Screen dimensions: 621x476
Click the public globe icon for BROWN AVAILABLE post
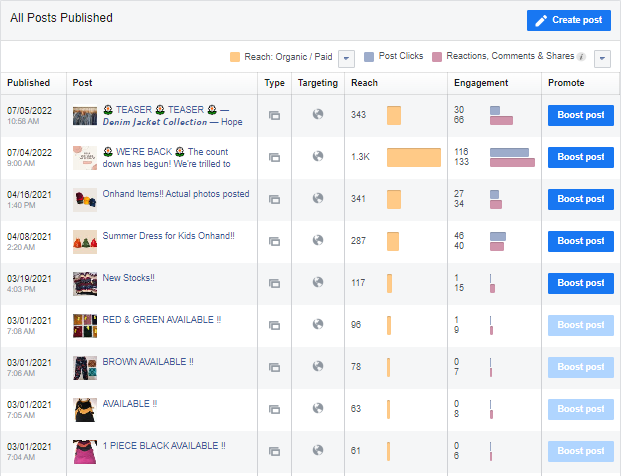[318, 366]
